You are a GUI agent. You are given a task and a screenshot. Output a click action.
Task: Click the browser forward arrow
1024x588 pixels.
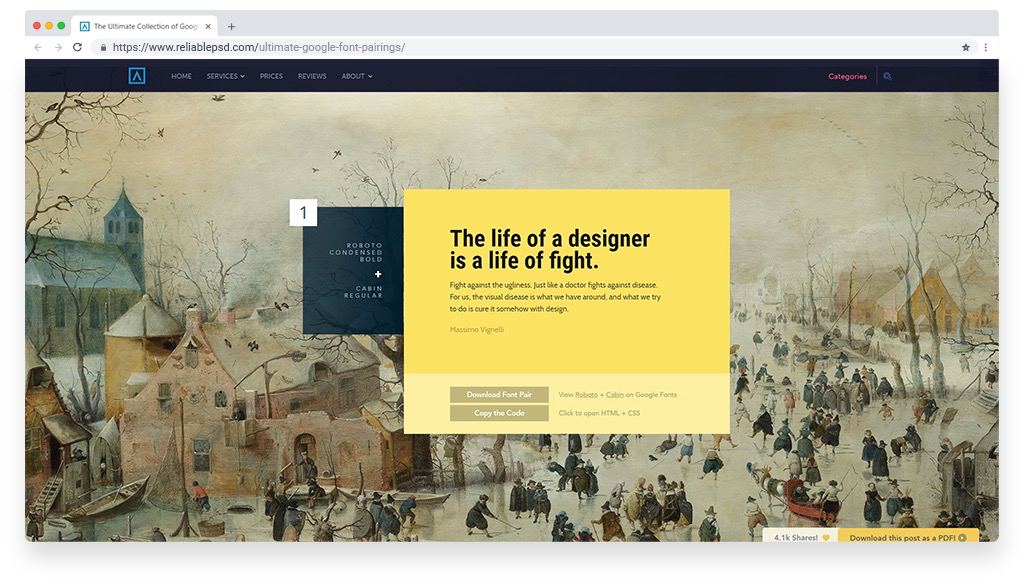coord(58,47)
